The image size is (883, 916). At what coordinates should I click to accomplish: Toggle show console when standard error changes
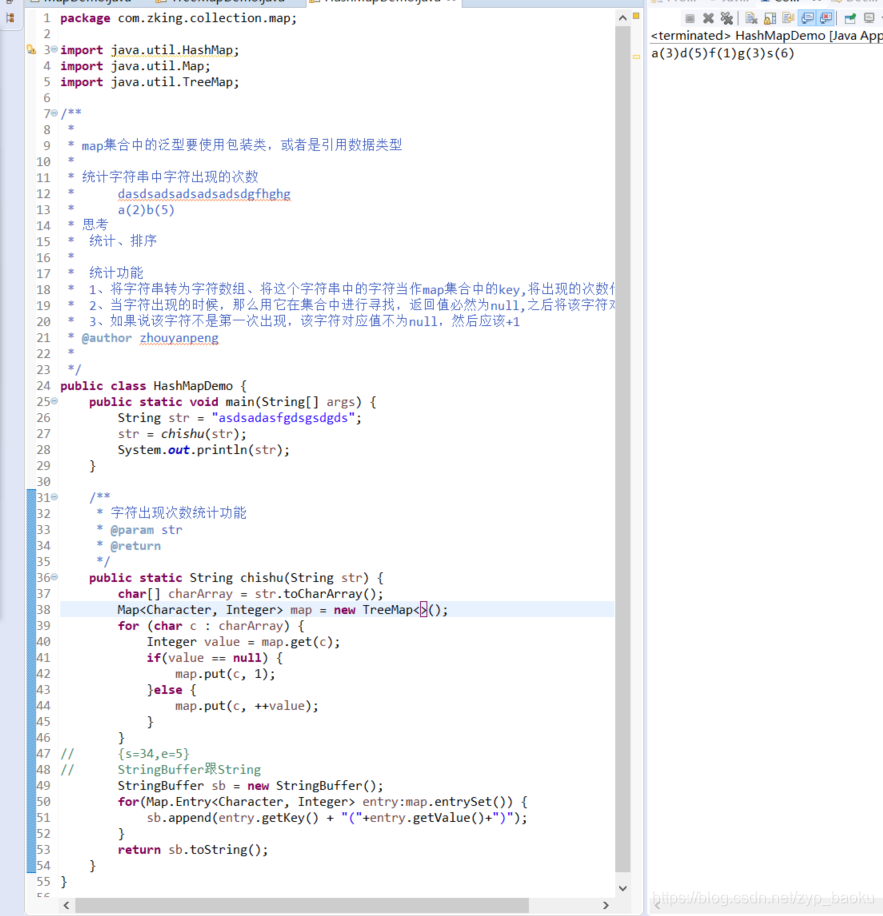tap(826, 18)
